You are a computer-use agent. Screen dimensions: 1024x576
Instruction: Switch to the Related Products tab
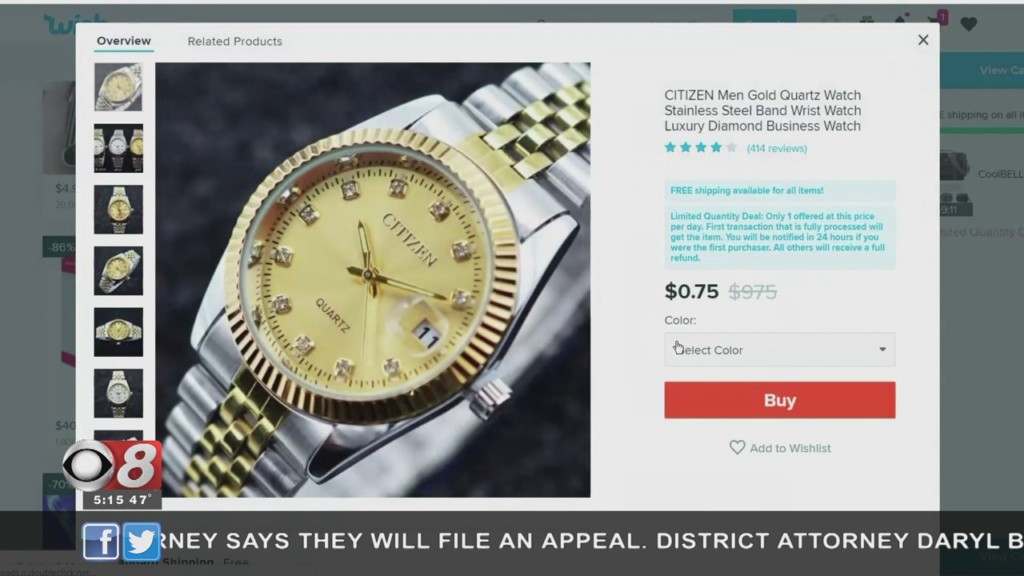pyautogui.click(x=235, y=41)
